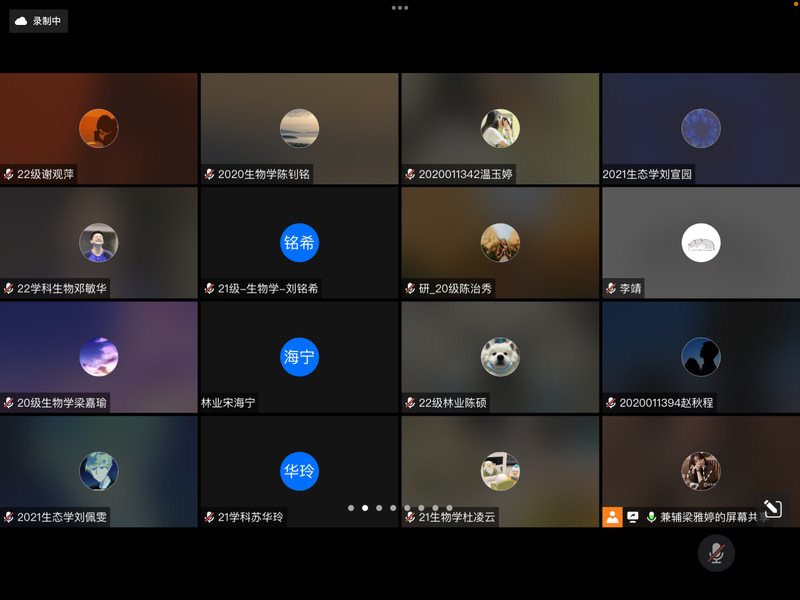
Task: Select 2020011342温玉婷's video thumbnail
Action: pyautogui.click(x=500, y=128)
